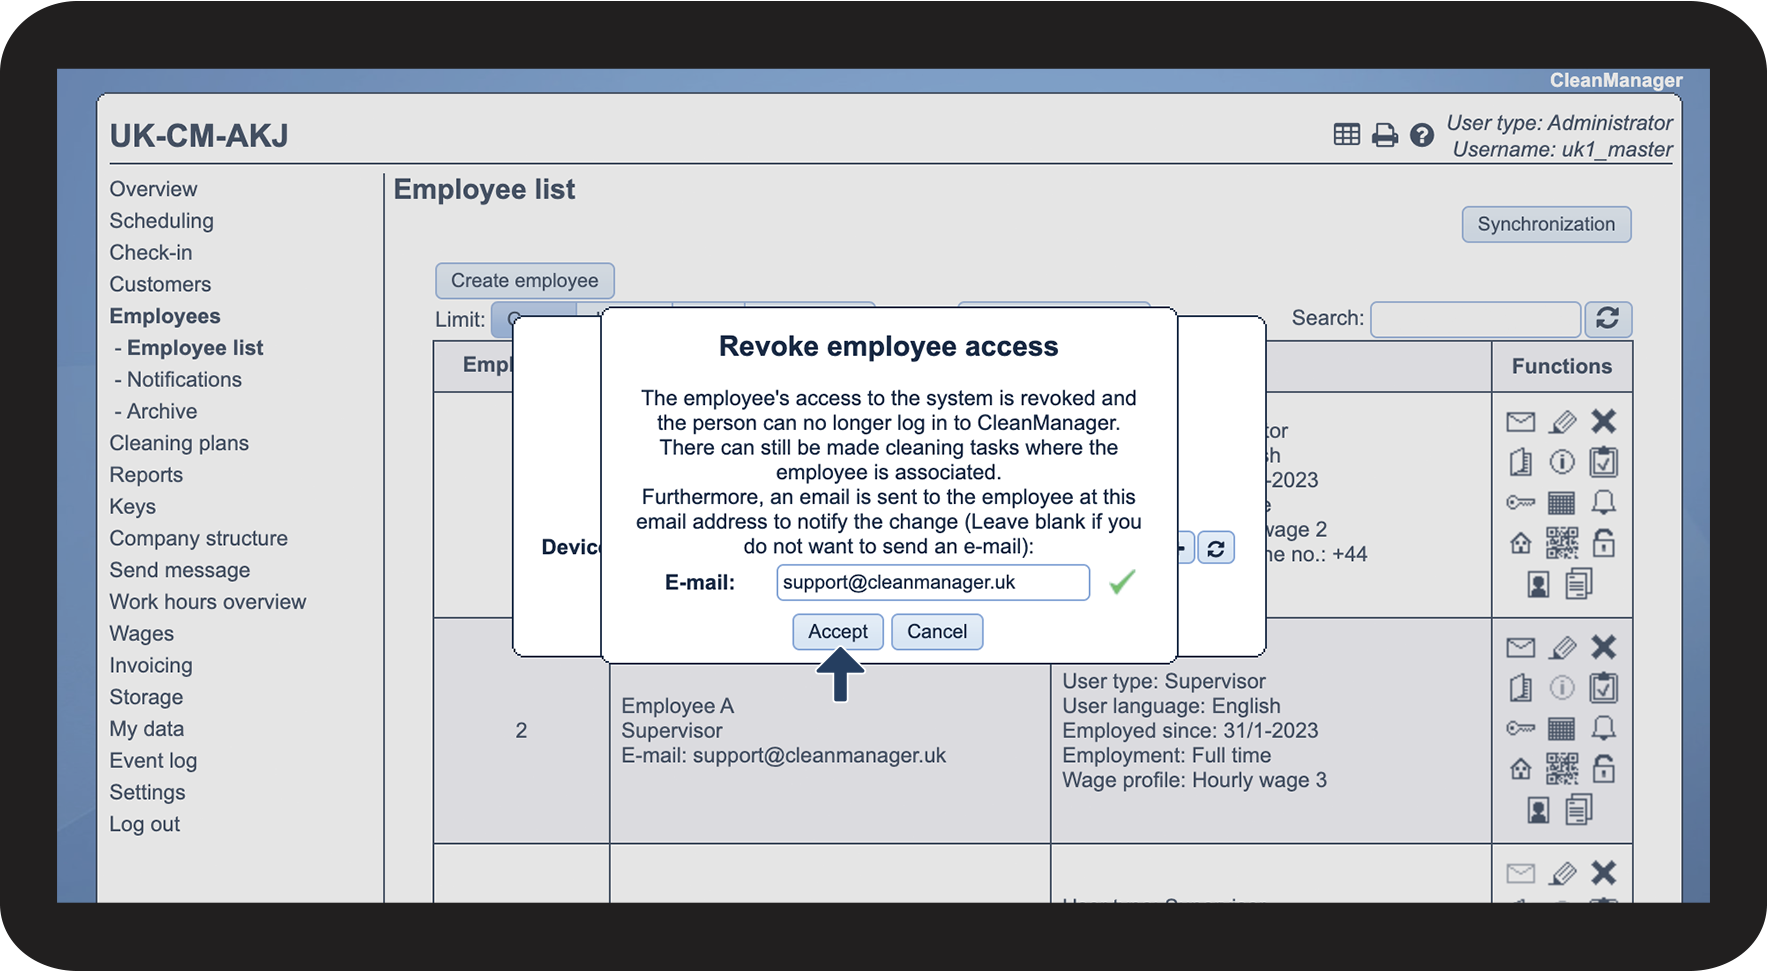Open the help question mark icon

pyautogui.click(x=1421, y=135)
